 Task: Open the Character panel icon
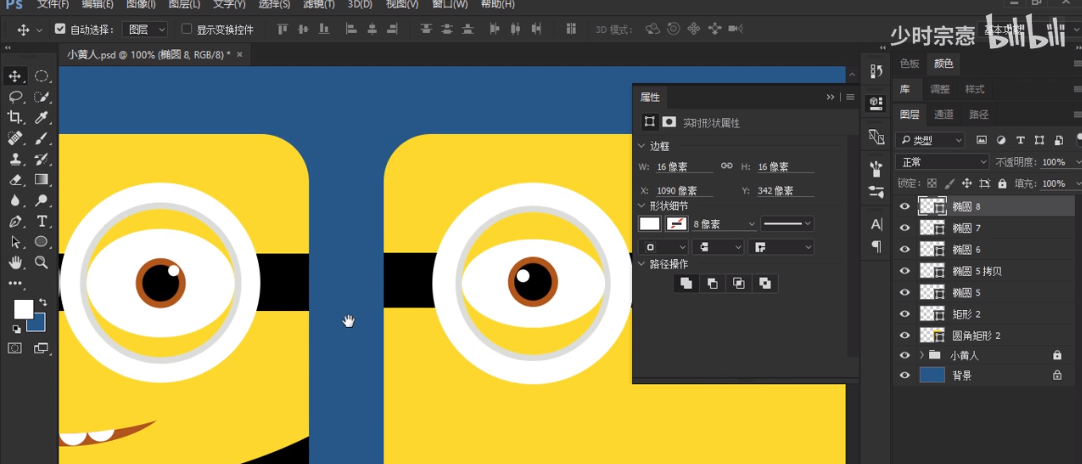(x=876, y=224)
